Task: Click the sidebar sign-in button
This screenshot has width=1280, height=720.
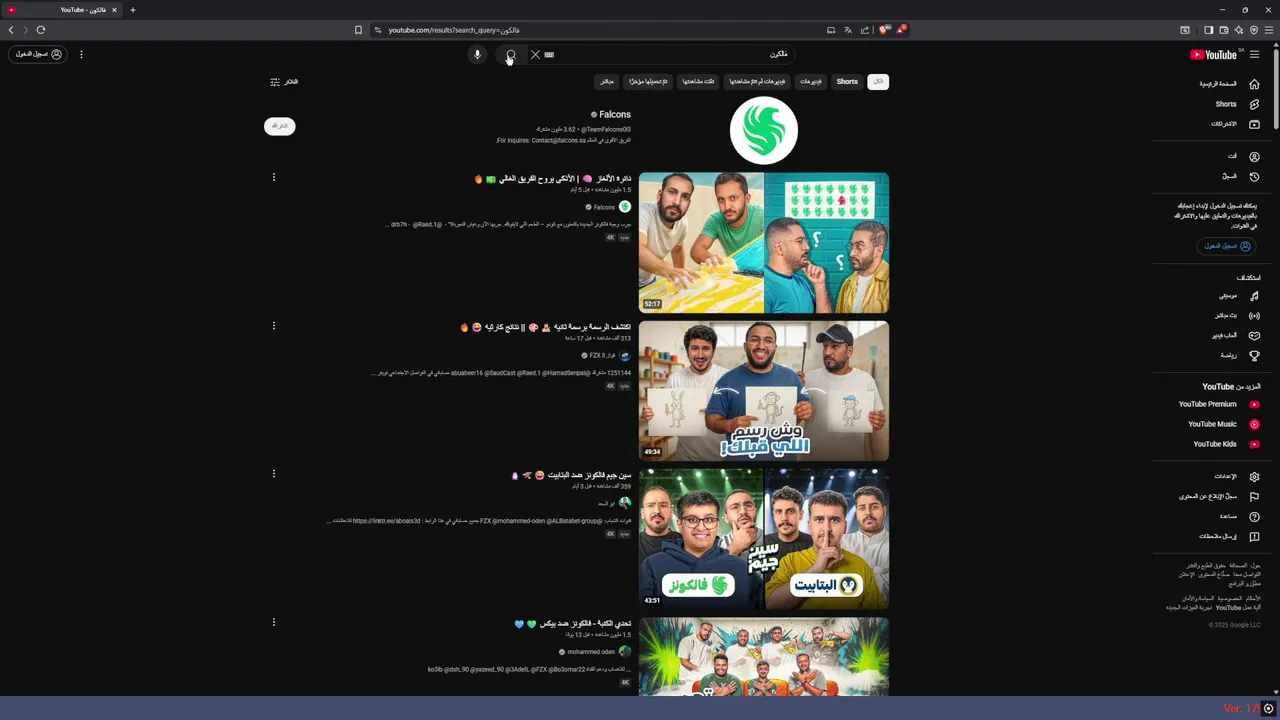Action: (1227, 246)
